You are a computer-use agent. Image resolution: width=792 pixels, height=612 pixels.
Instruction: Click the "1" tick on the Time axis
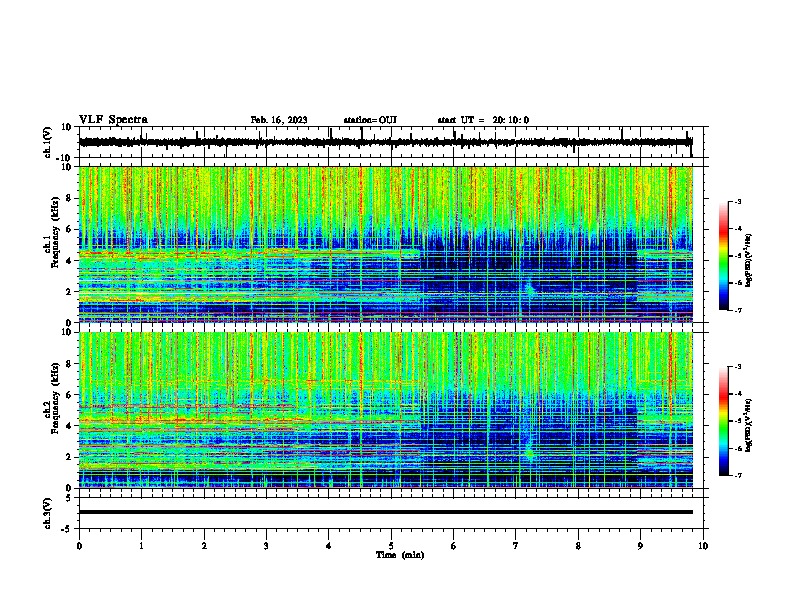141,546
